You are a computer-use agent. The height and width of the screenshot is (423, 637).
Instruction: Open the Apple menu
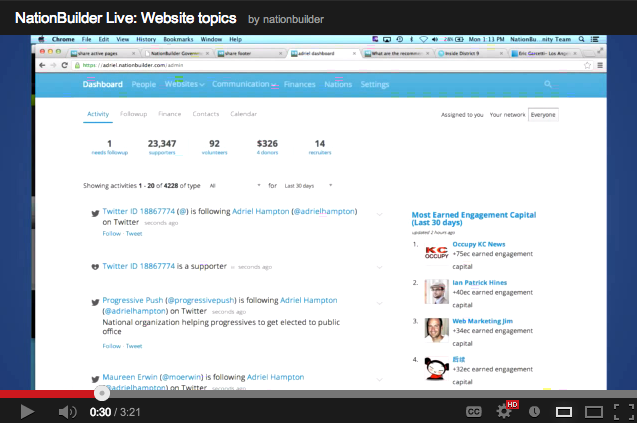coord(41,39)
